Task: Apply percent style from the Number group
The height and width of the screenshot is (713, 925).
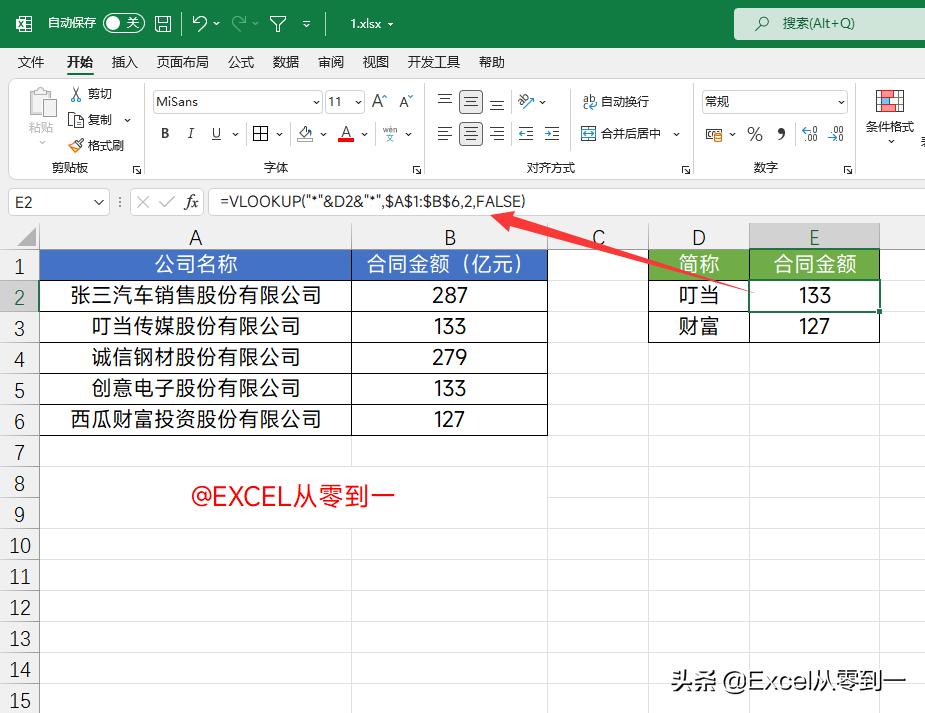Action: pos(755,134)
